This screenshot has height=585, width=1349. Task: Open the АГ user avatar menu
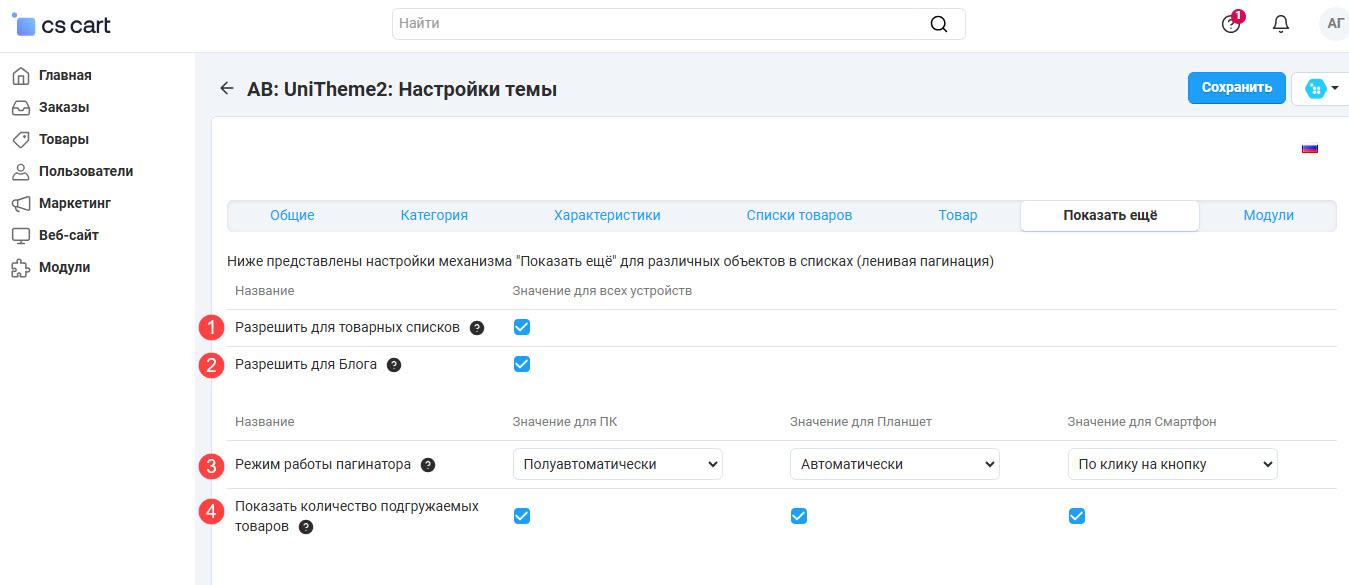1333,24
